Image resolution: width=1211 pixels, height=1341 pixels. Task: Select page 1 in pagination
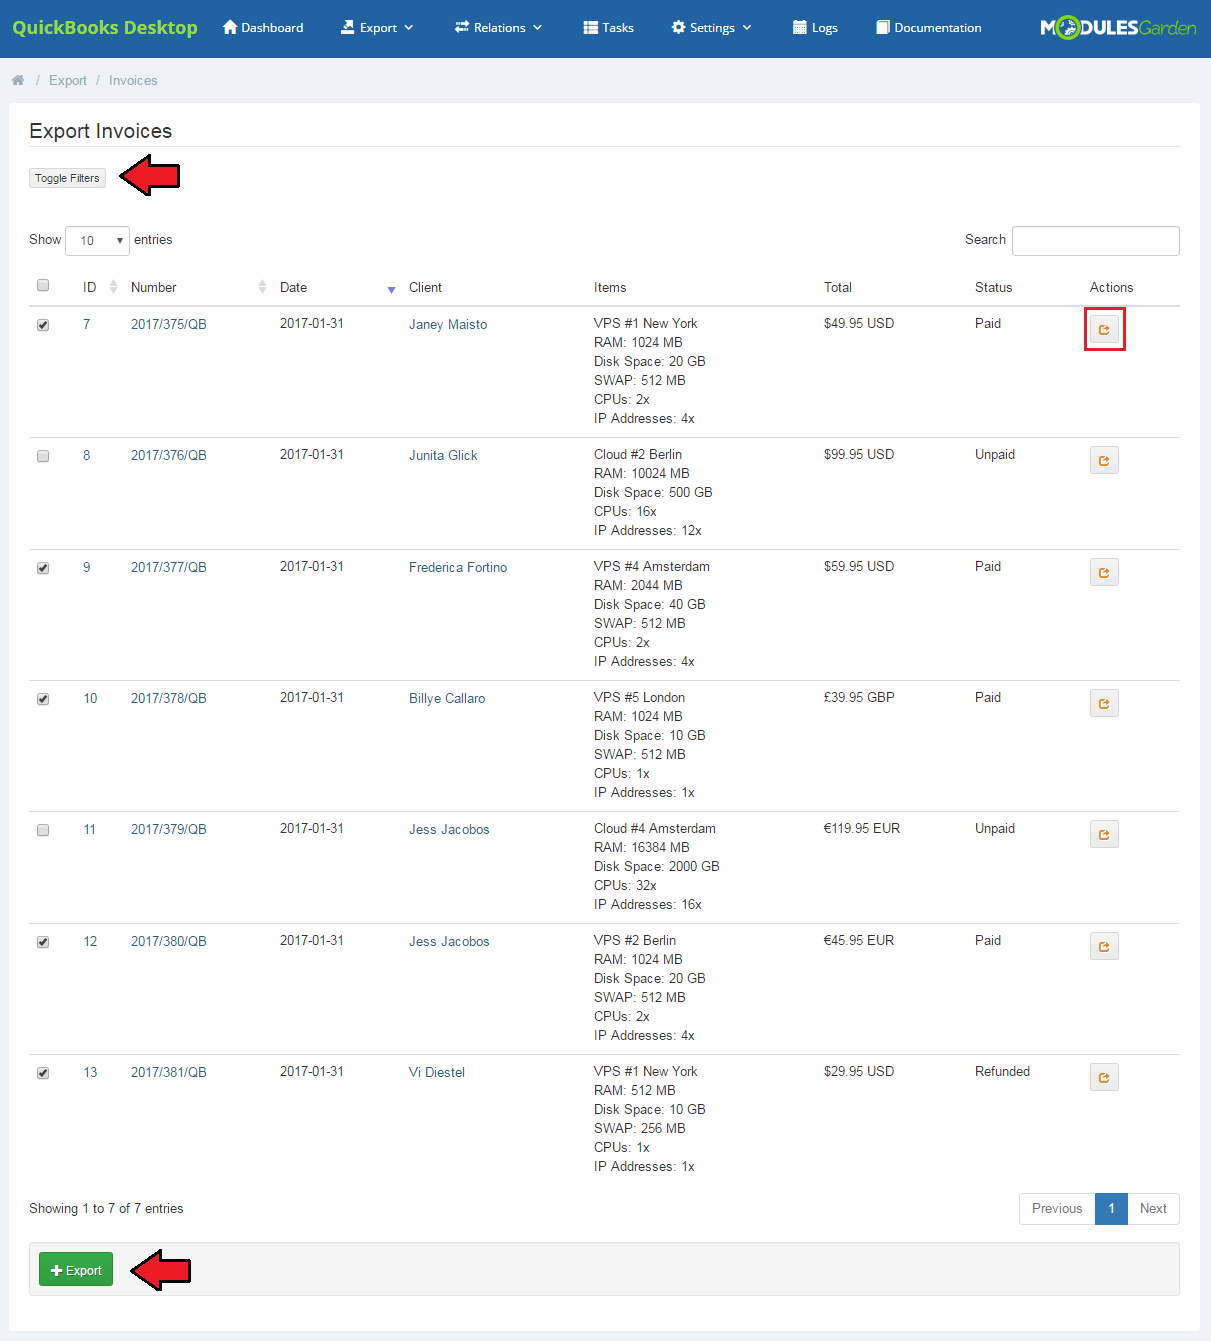[x=1111, y=1208]
